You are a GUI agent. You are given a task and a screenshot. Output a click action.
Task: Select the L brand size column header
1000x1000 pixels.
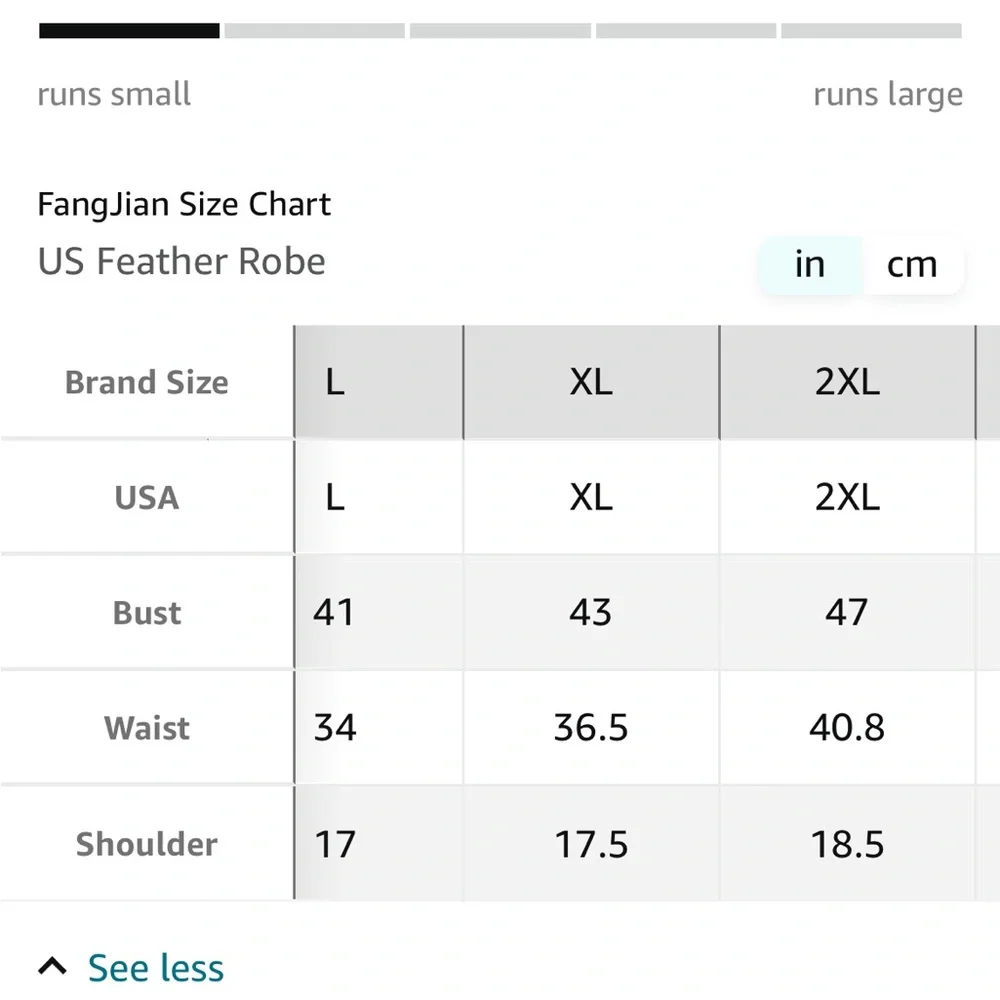click(x=379, y=382)
